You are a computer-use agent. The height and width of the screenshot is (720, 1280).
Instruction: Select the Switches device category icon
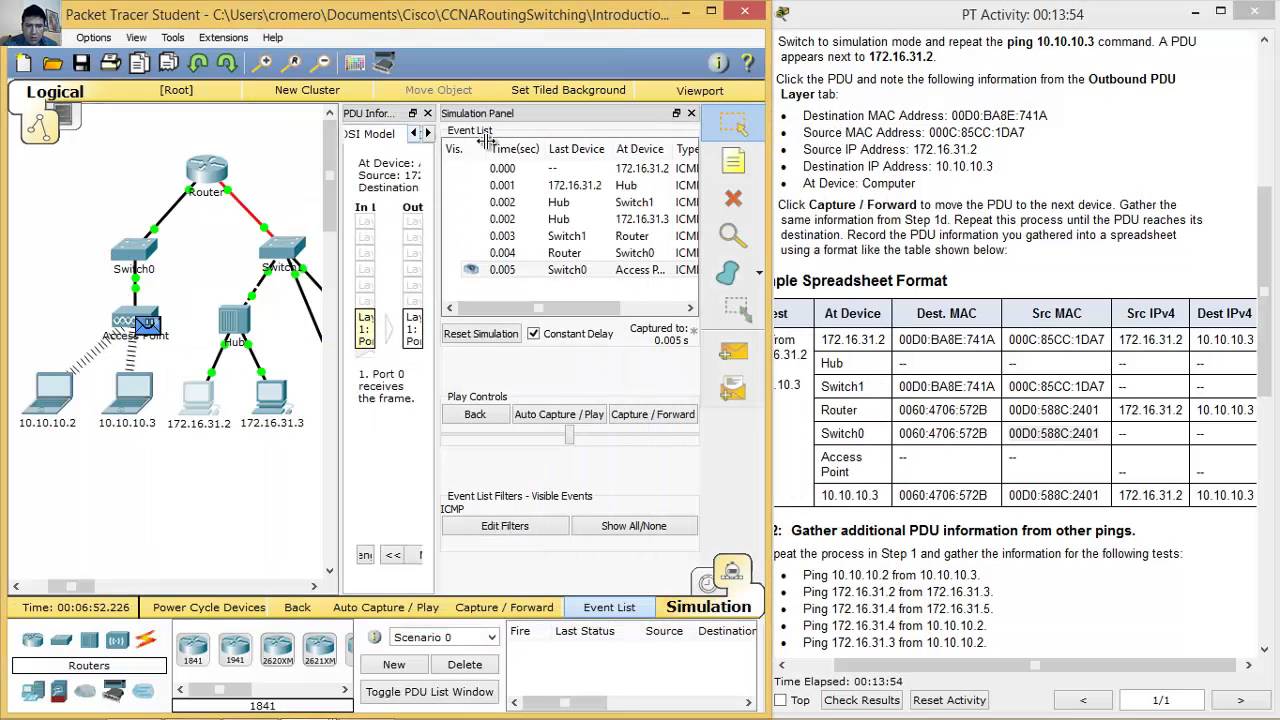pyautogui.click(x=61, y=640)
